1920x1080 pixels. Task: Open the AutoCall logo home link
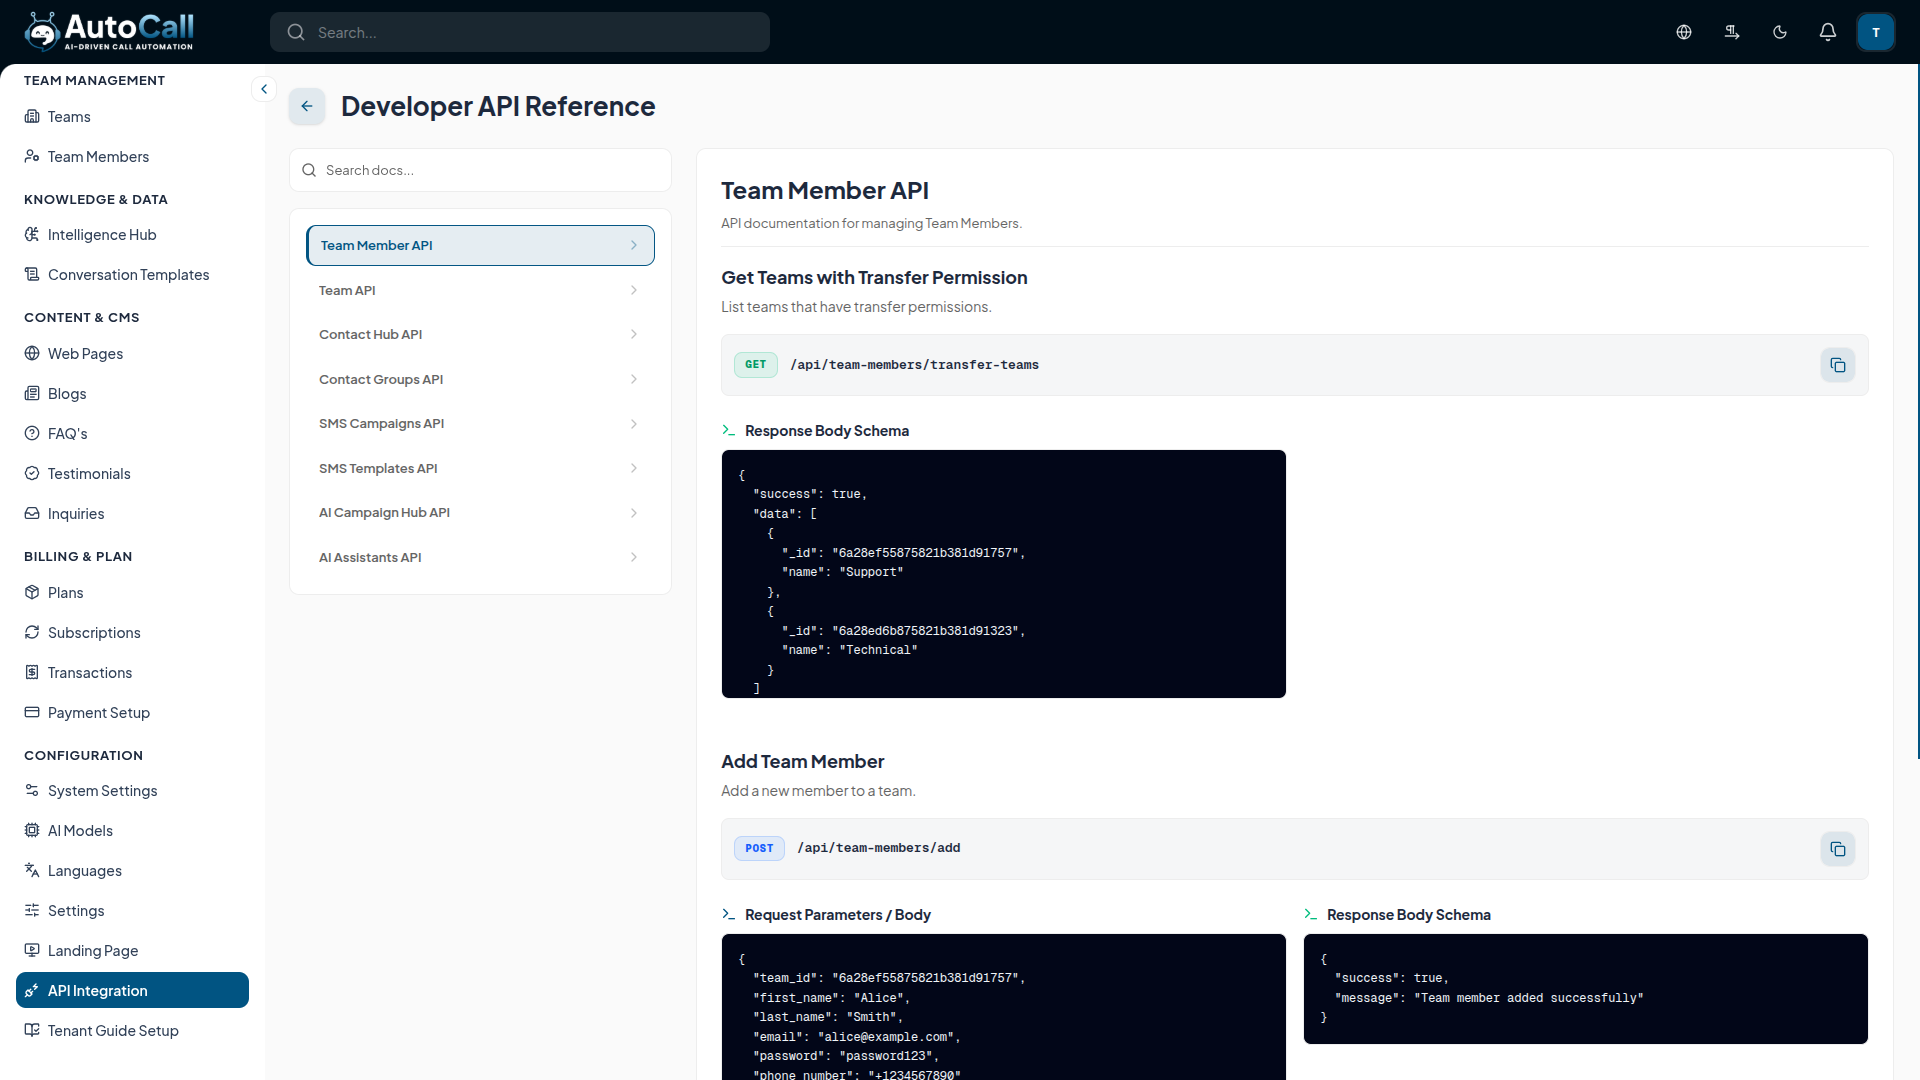point(109,32)
